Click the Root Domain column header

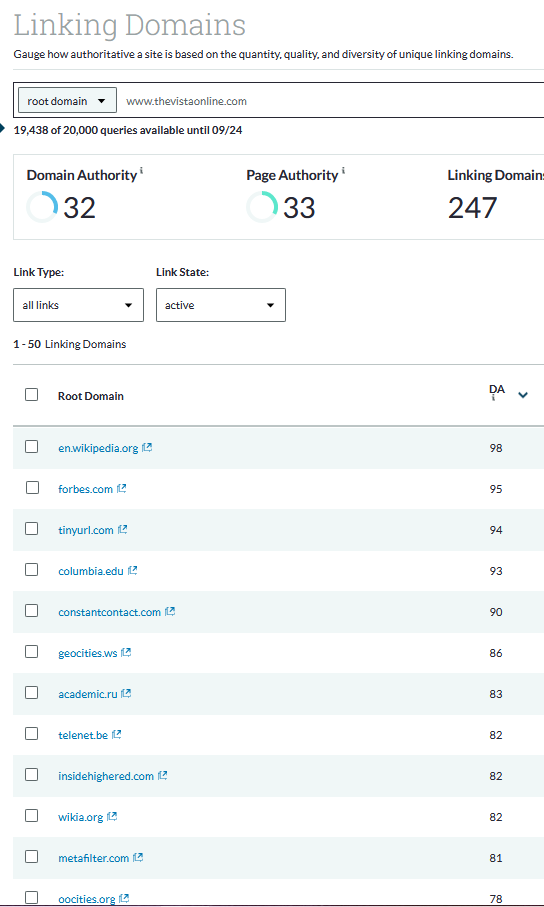(x=91, y=396)
